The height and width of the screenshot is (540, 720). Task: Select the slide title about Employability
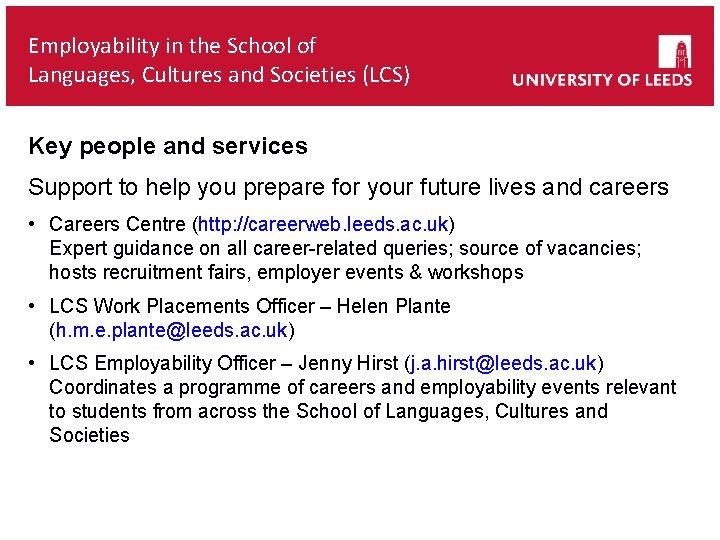(x=218, y=59)
